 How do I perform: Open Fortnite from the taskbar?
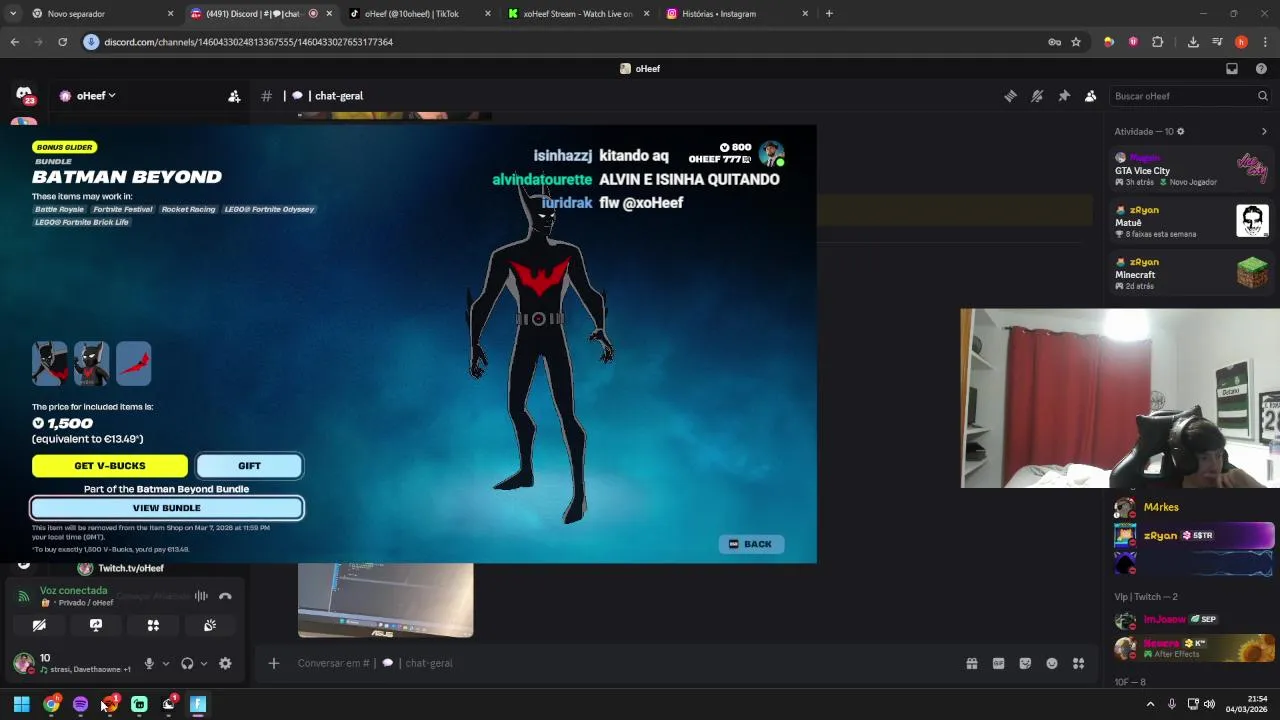198,704
